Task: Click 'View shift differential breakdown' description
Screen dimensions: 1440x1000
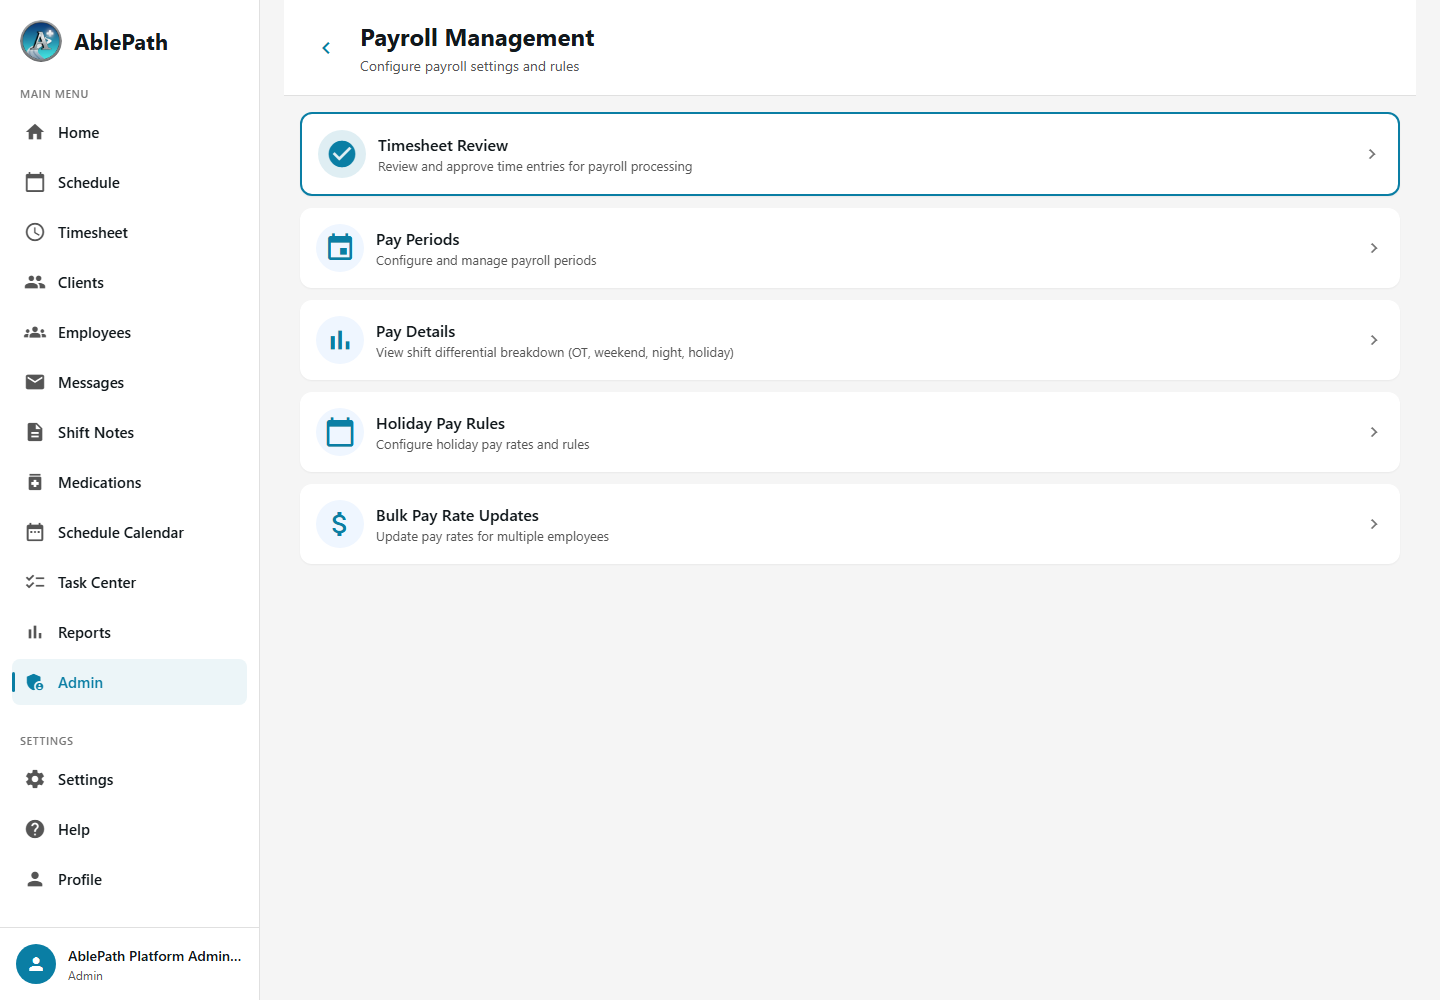Action: click(555, 352)
